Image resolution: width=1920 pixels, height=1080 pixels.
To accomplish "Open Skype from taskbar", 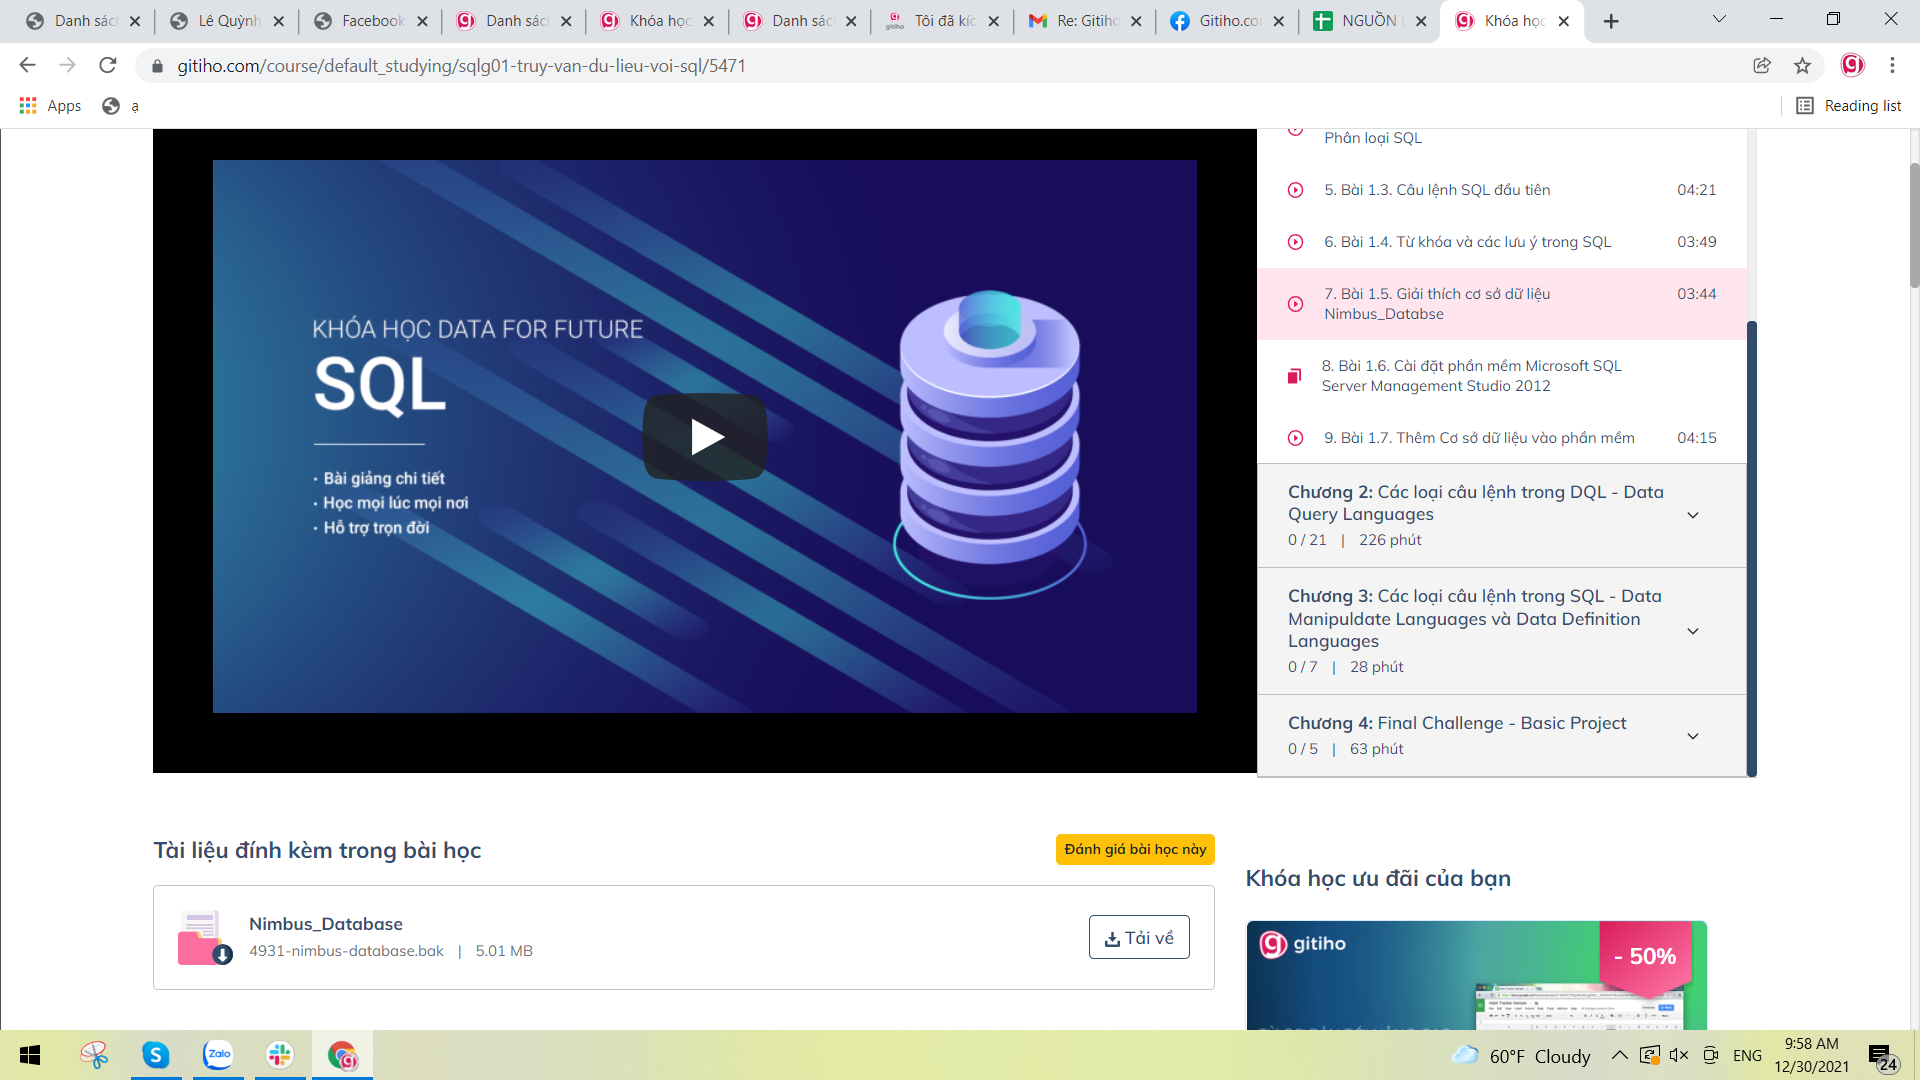I will [155, 1055].
